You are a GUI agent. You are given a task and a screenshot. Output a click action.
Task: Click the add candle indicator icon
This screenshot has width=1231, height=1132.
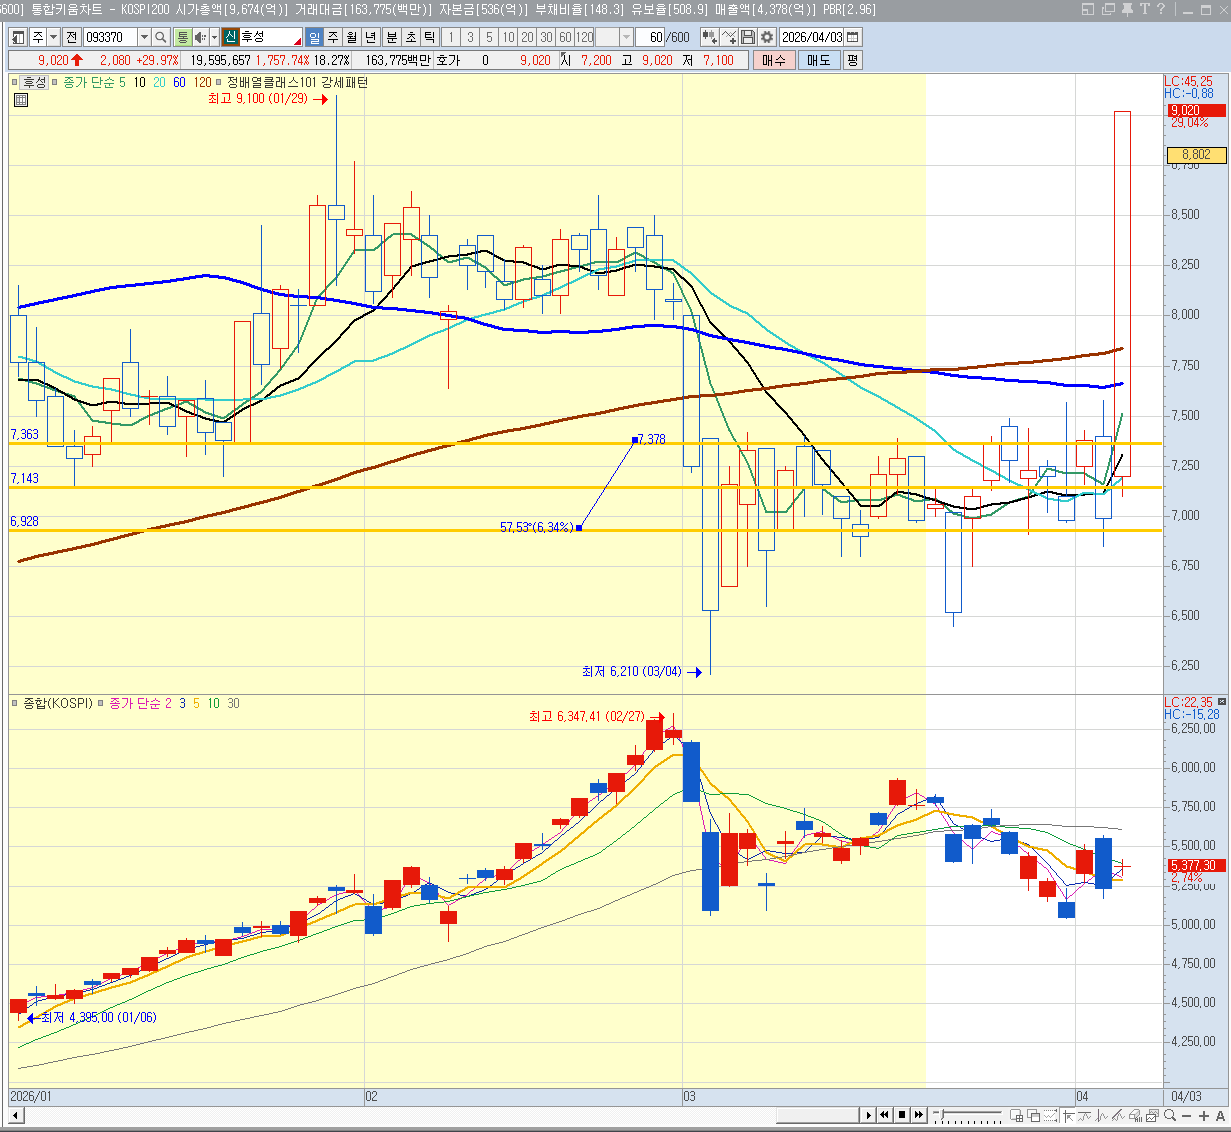click(x=710, y=37)
